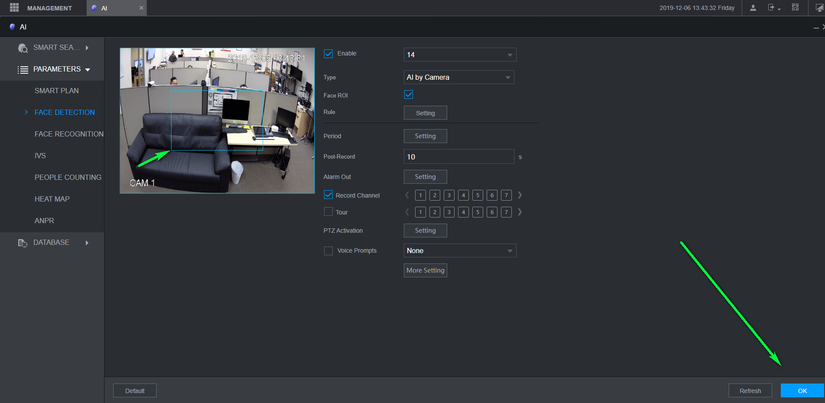Go to previous Tour channel page arrow
825x403 pixels.
(407, 212)
